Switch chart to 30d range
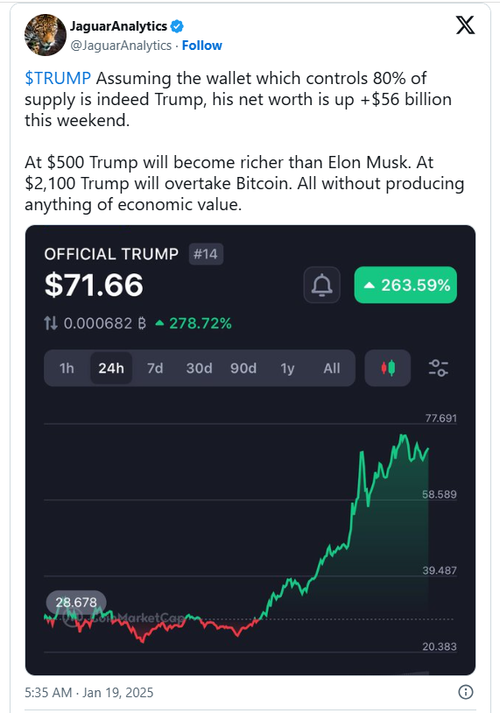 (x=199, y=368)
